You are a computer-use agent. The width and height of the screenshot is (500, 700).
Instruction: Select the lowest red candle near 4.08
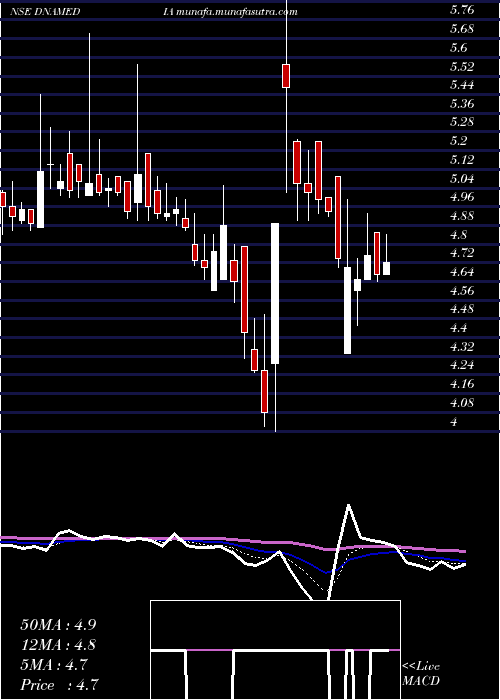[x=264, y=392]
